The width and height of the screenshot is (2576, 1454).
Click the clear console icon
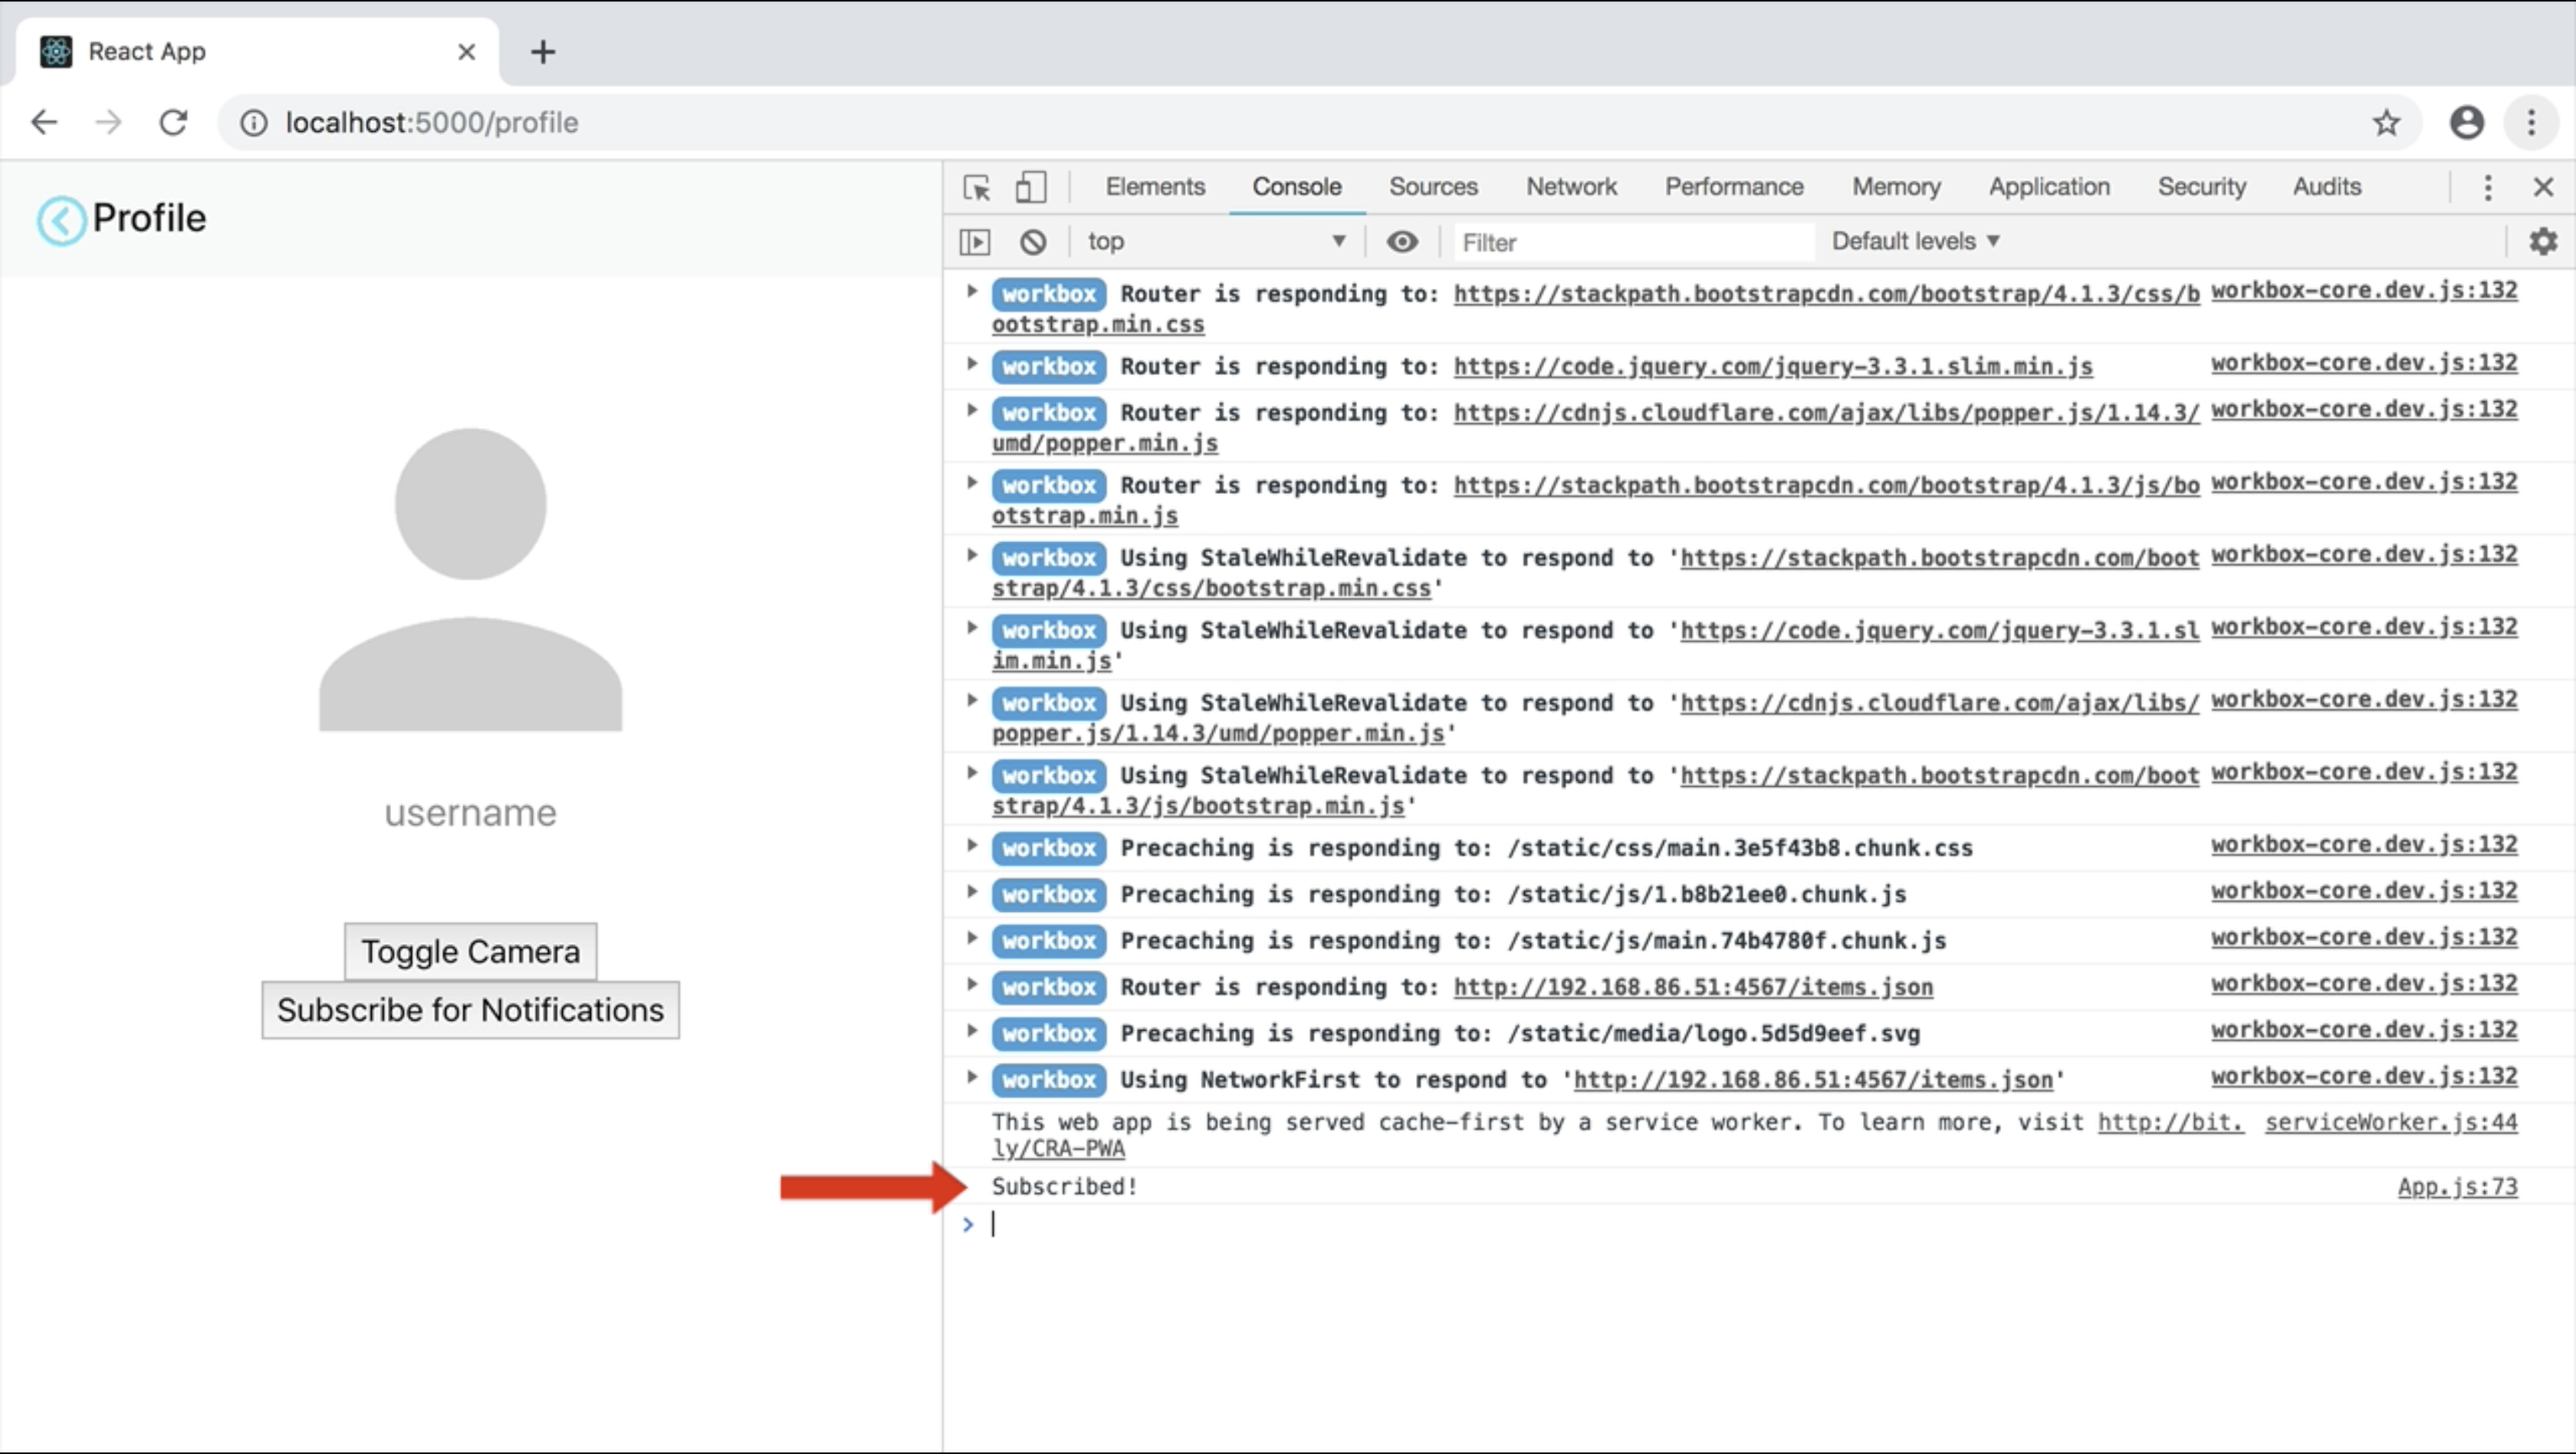pyautogui.click(x=1033, y=242)
